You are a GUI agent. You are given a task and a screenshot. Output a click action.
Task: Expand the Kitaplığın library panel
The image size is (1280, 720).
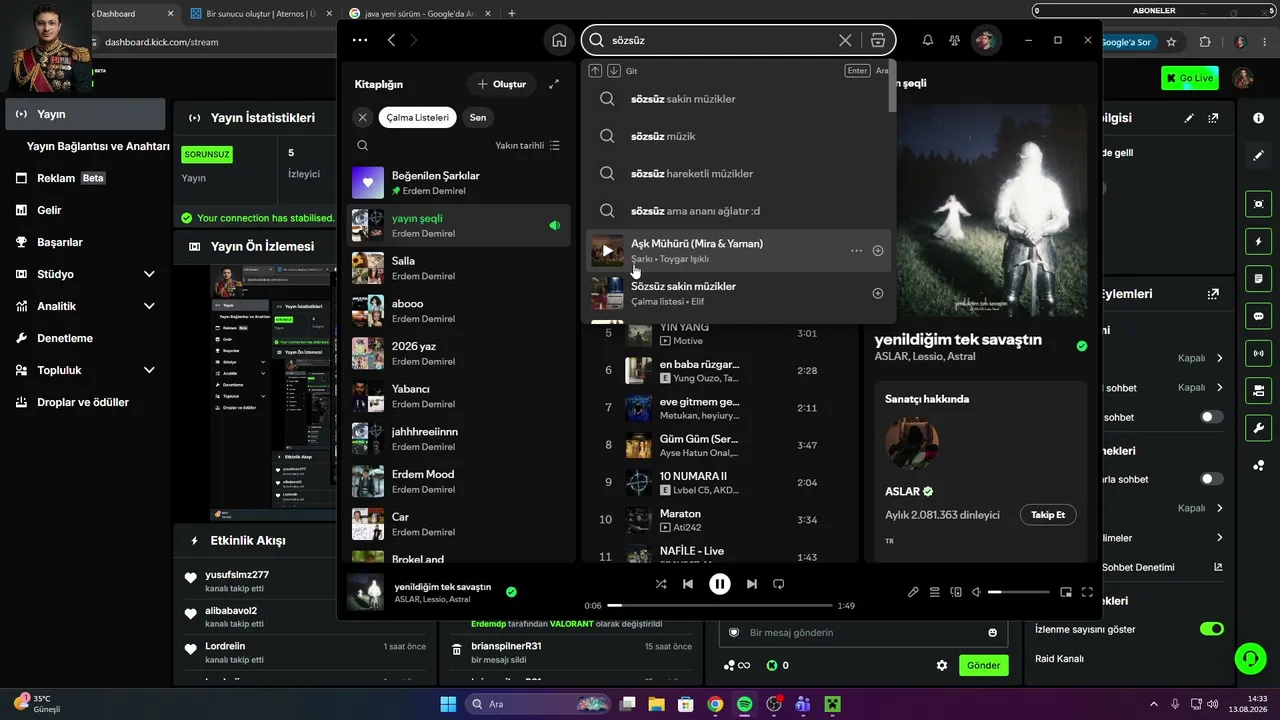[554, 84]
